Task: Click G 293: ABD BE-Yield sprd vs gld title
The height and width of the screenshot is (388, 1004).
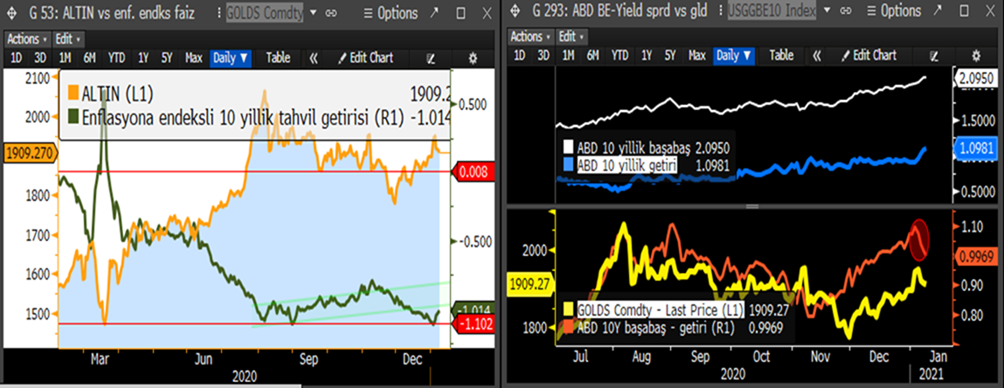Action: [620, 11]
